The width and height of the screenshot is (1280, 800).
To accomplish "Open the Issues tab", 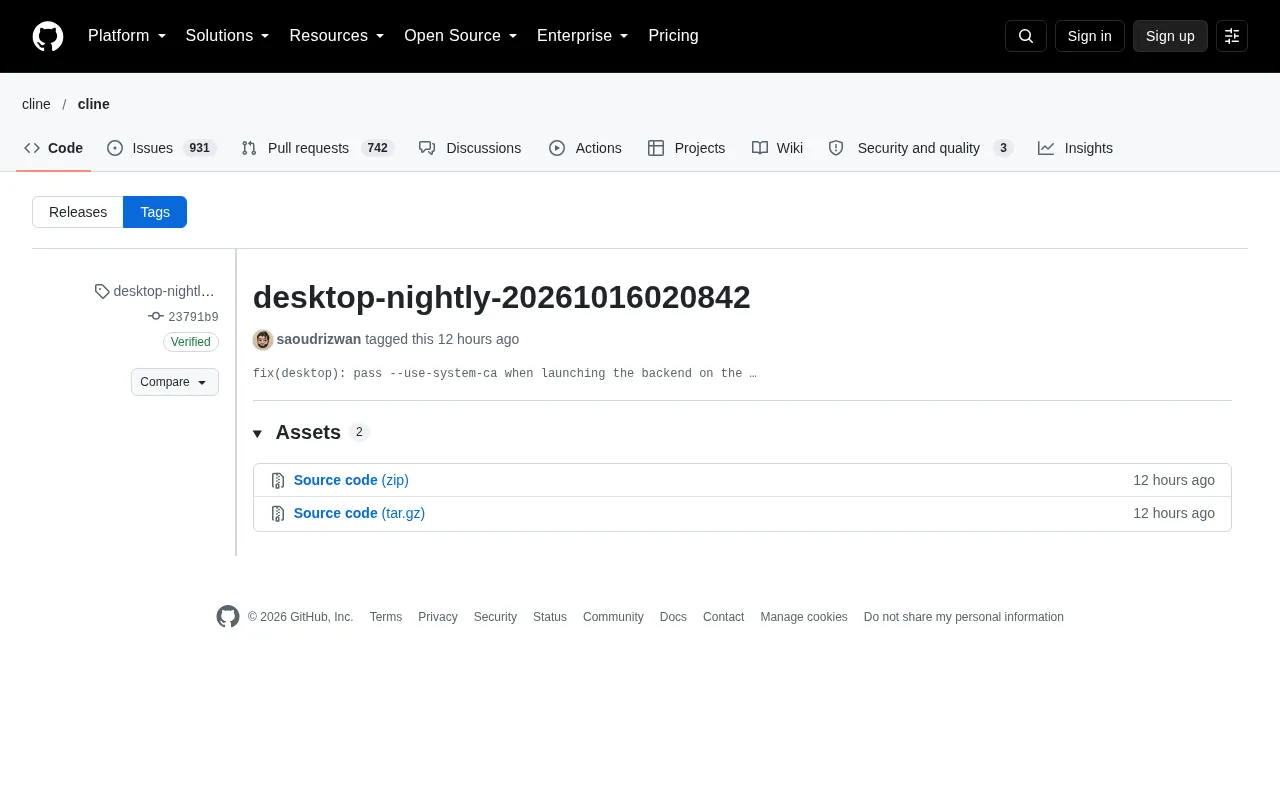I will [162, 148].
